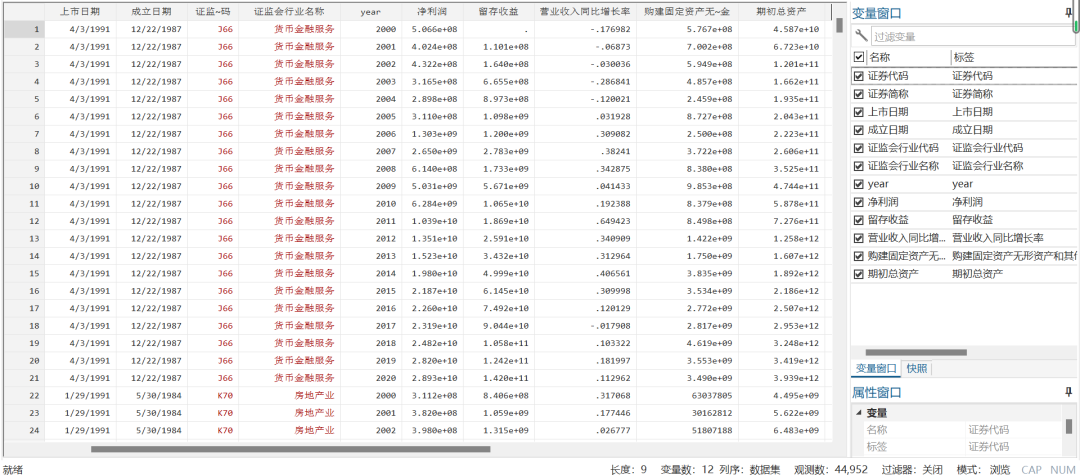Click the 模式: 浏览 status entry
This screenshot has width=1080, height=476.
[x=984, y=470]
